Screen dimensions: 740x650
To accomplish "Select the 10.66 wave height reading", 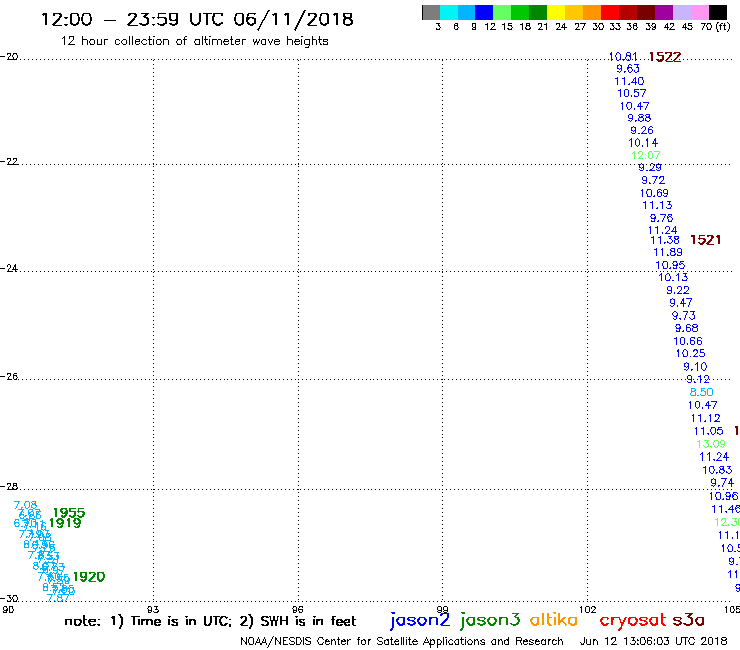I will point(688,341).
